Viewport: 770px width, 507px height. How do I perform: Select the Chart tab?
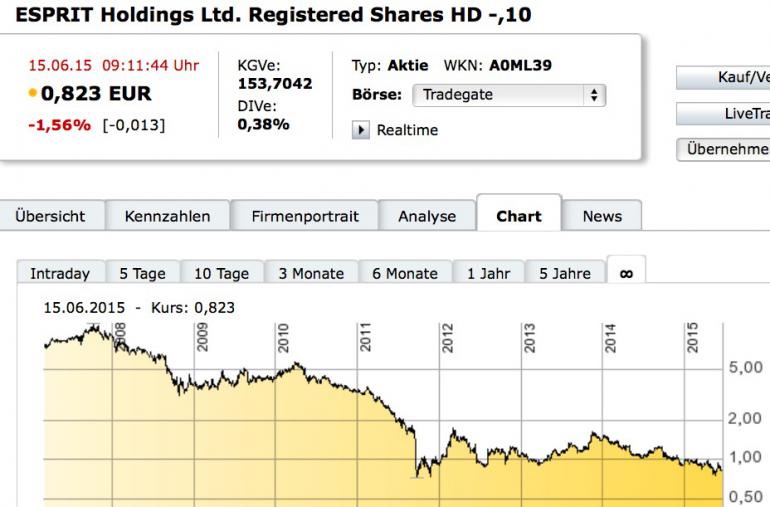pos(519,215)
